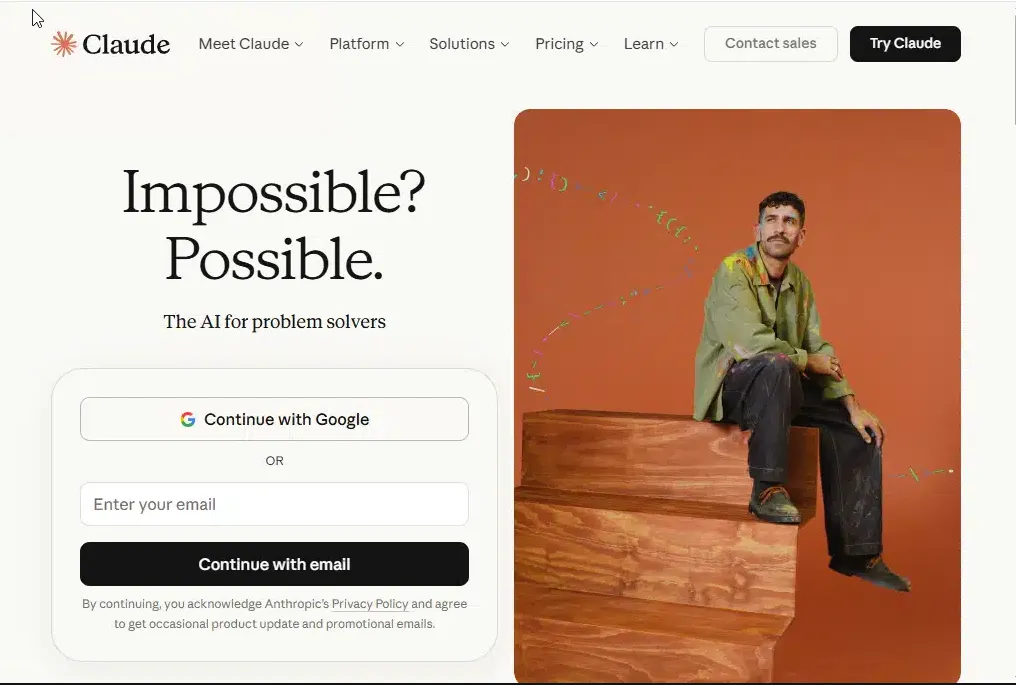Open the Learn dropdown arrow

674,44
